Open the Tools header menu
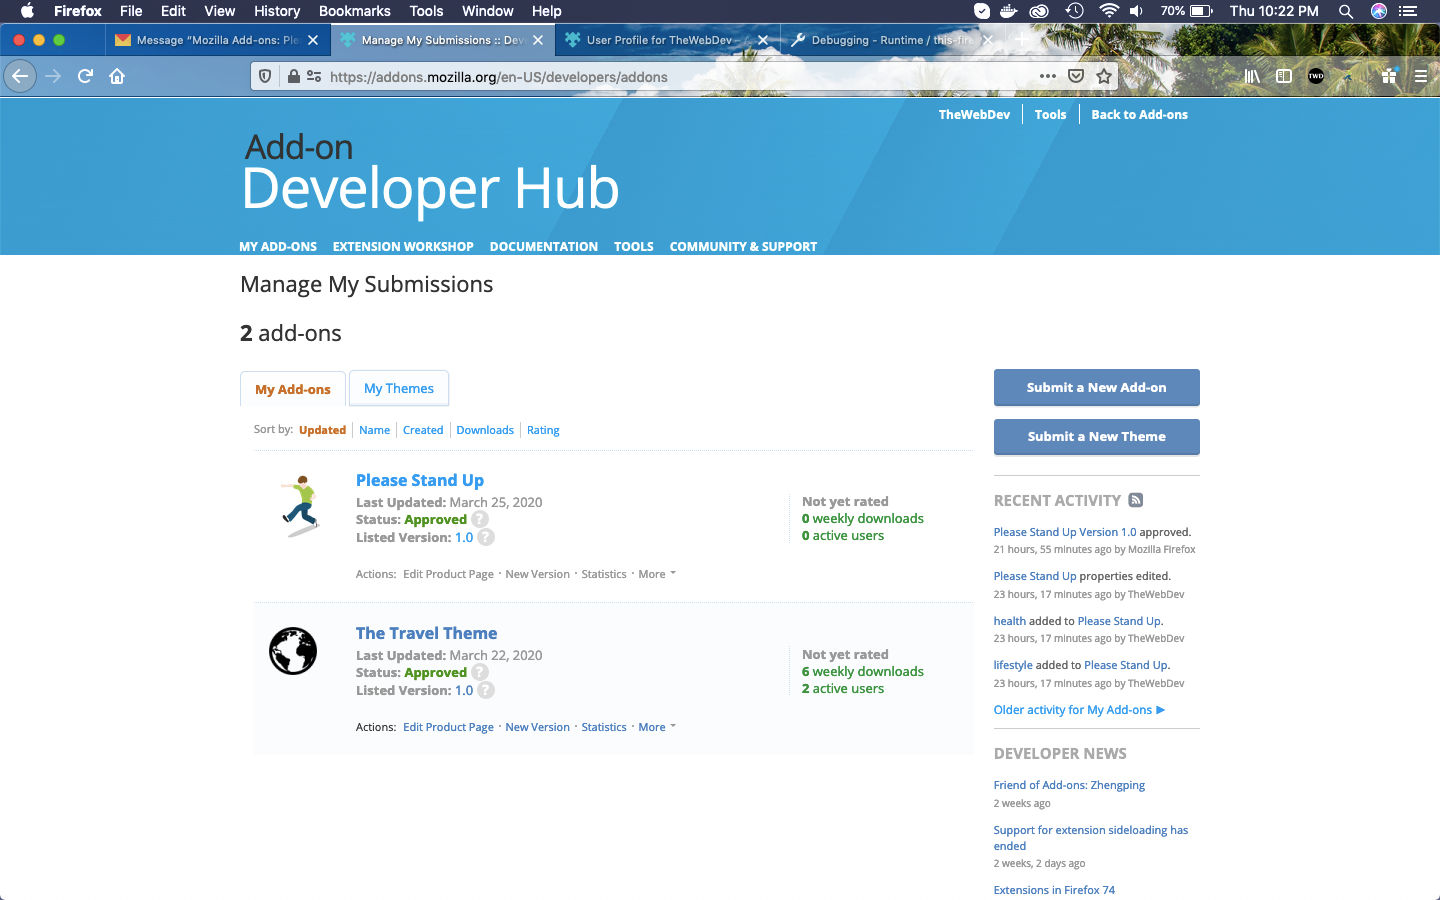The height and width of the screenshot is (900, 1440). pyautogui.click(x=1050, y=115)
